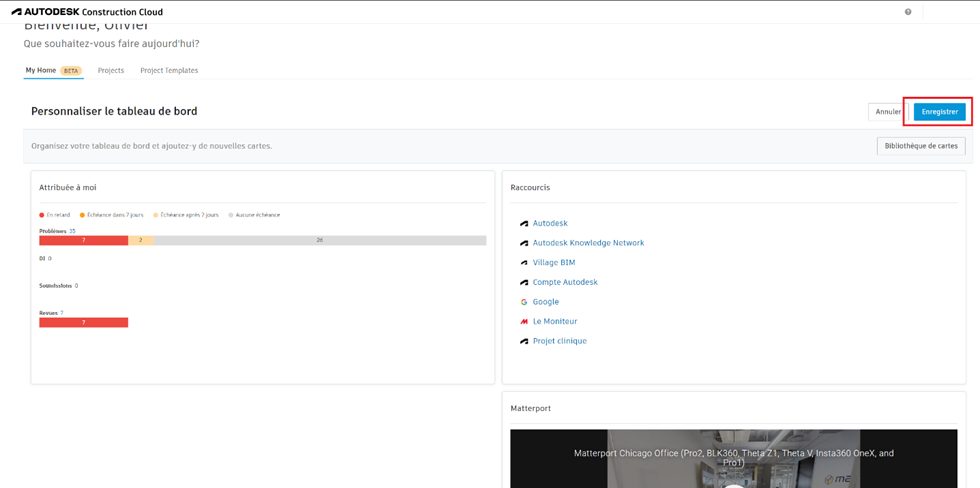Click the Le Moniteur shortcut icon
Image resolution: width=980 pixels, height=488 pixels.
click(524, 321)
